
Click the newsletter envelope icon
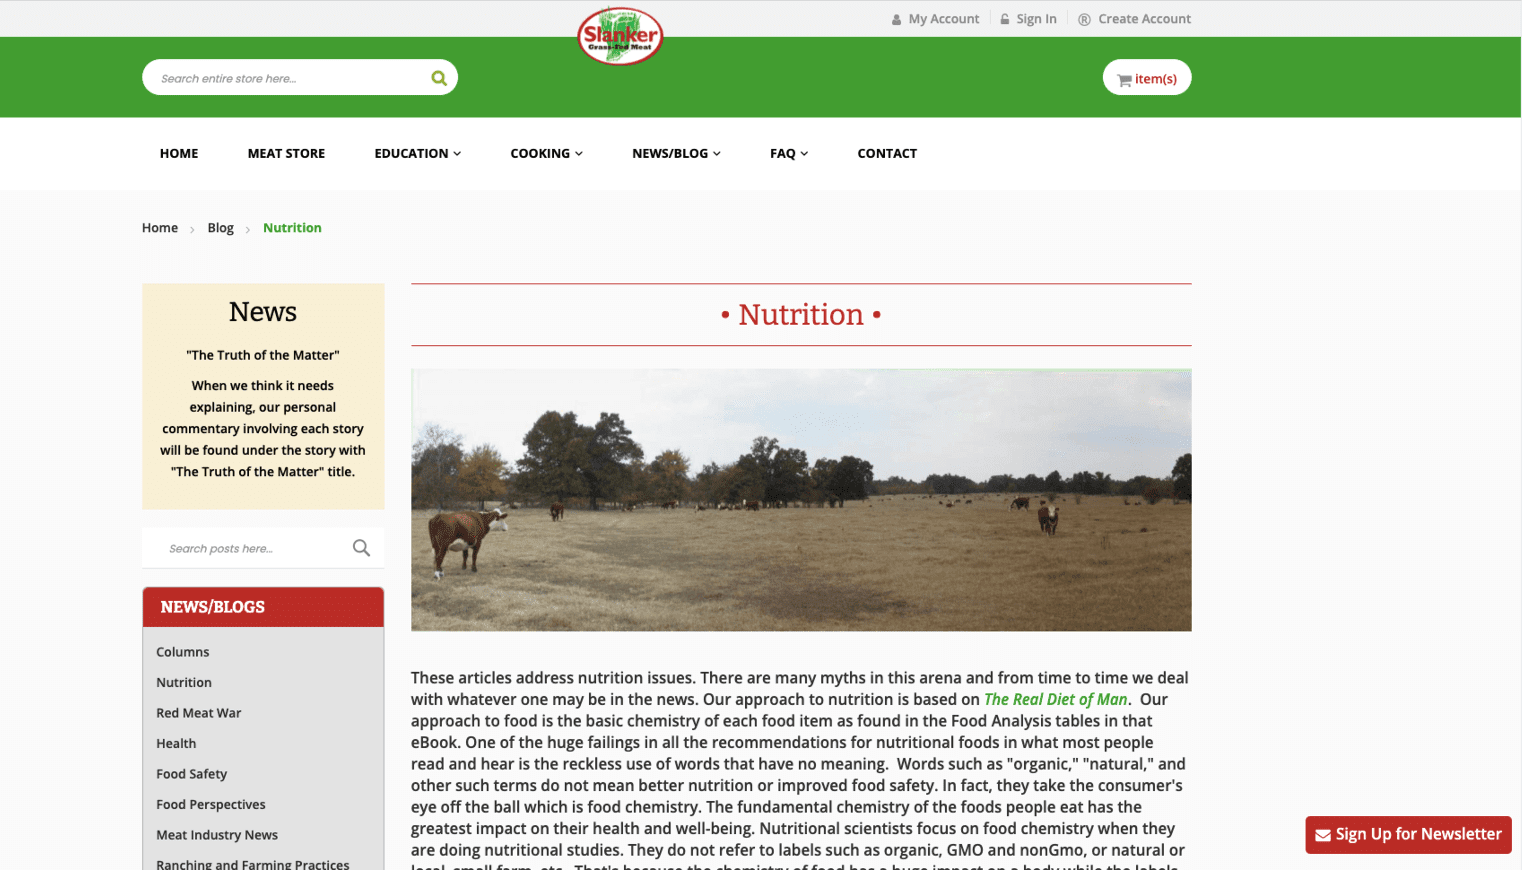[x=1323, y=835]
